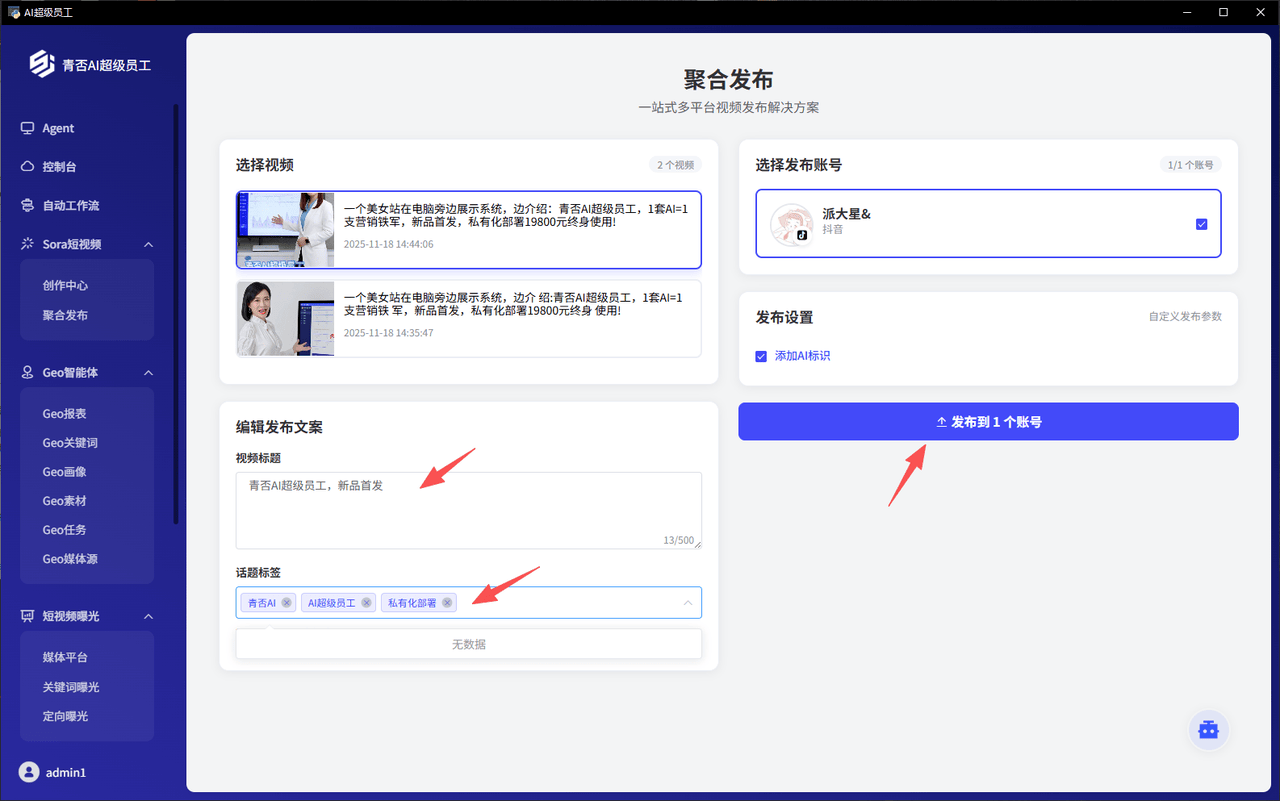
Task: Click the 控制台 cloud icon
Action: tap(28, 167)
